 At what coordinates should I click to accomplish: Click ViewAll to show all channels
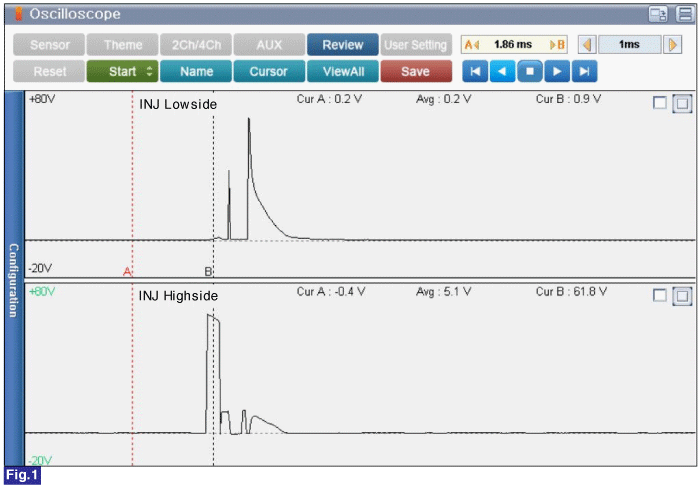343,71
